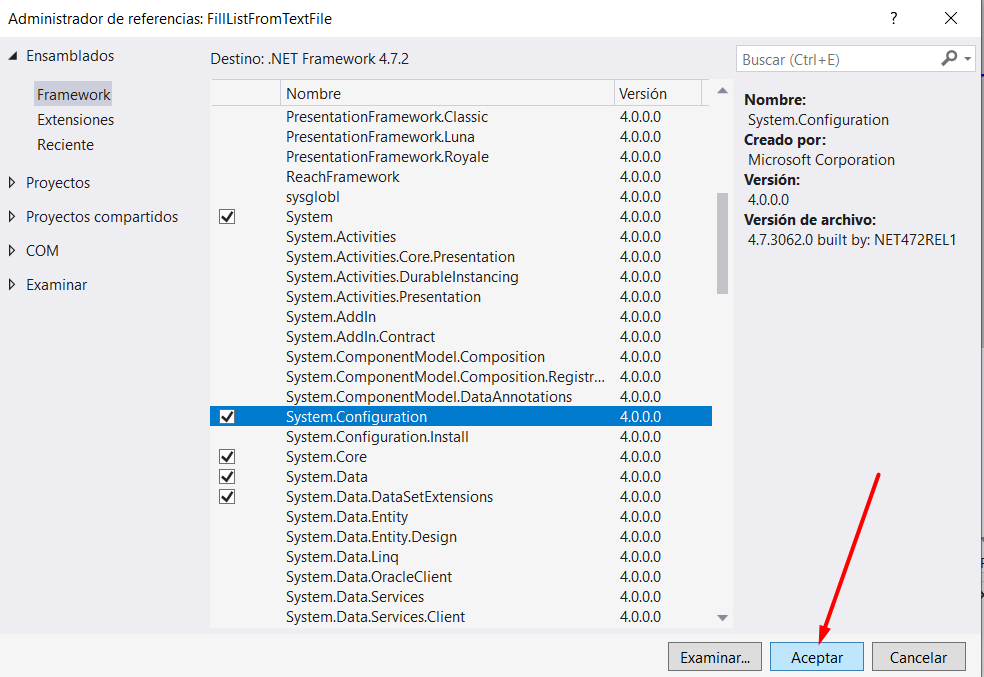The image size is (984, 677).
Task: Click the Examinar... button
Action: coord(714,657)
